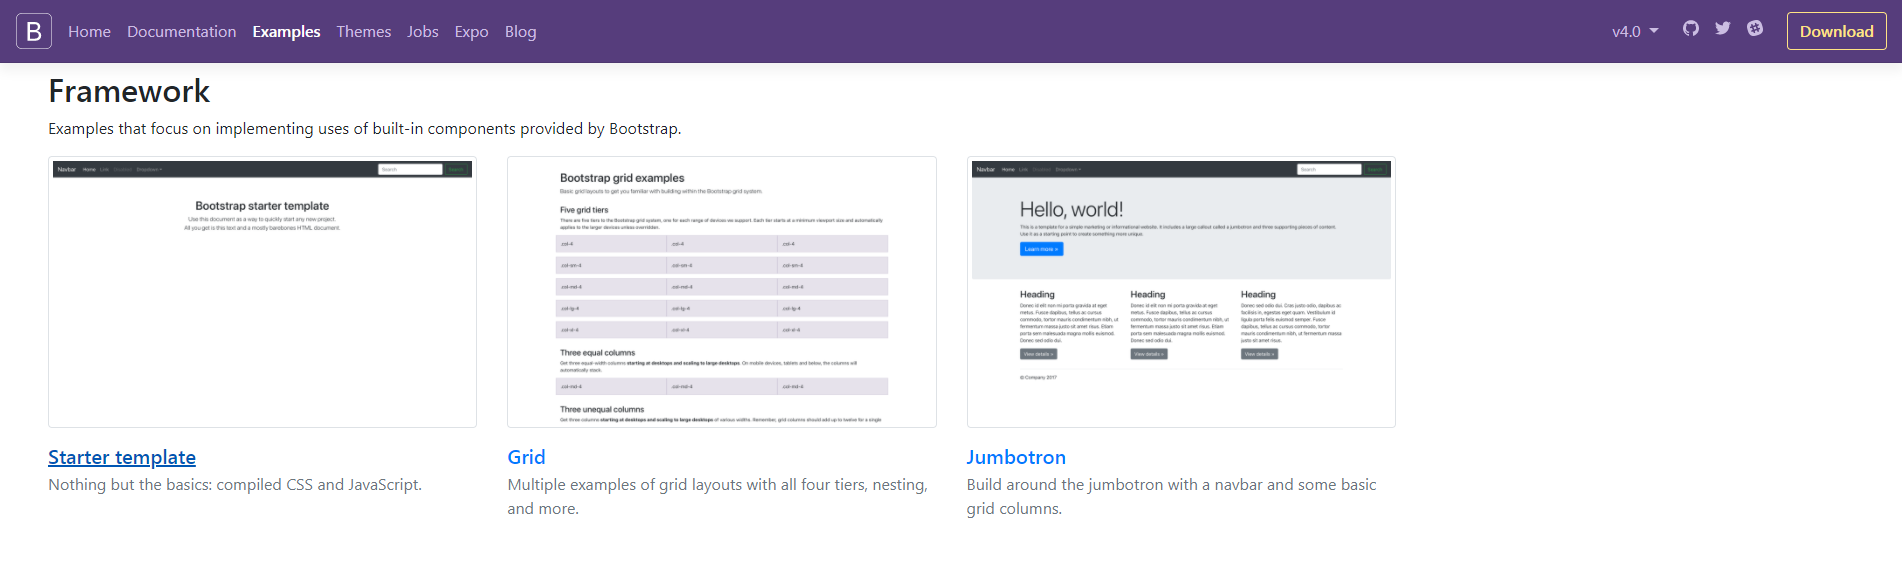The height and width of the screenshot is (575, 1902).
Task: Click the Bootstrap B logo
Action: 34,31
